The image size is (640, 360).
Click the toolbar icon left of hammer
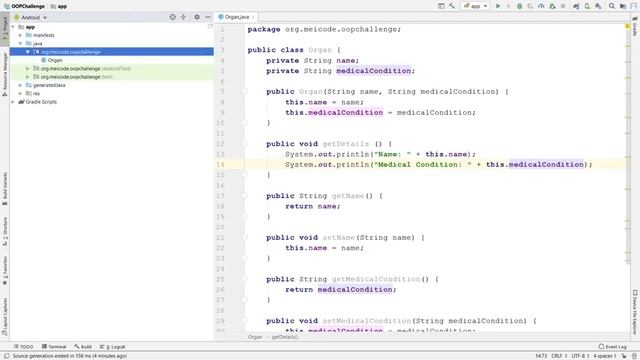(441, 6)
